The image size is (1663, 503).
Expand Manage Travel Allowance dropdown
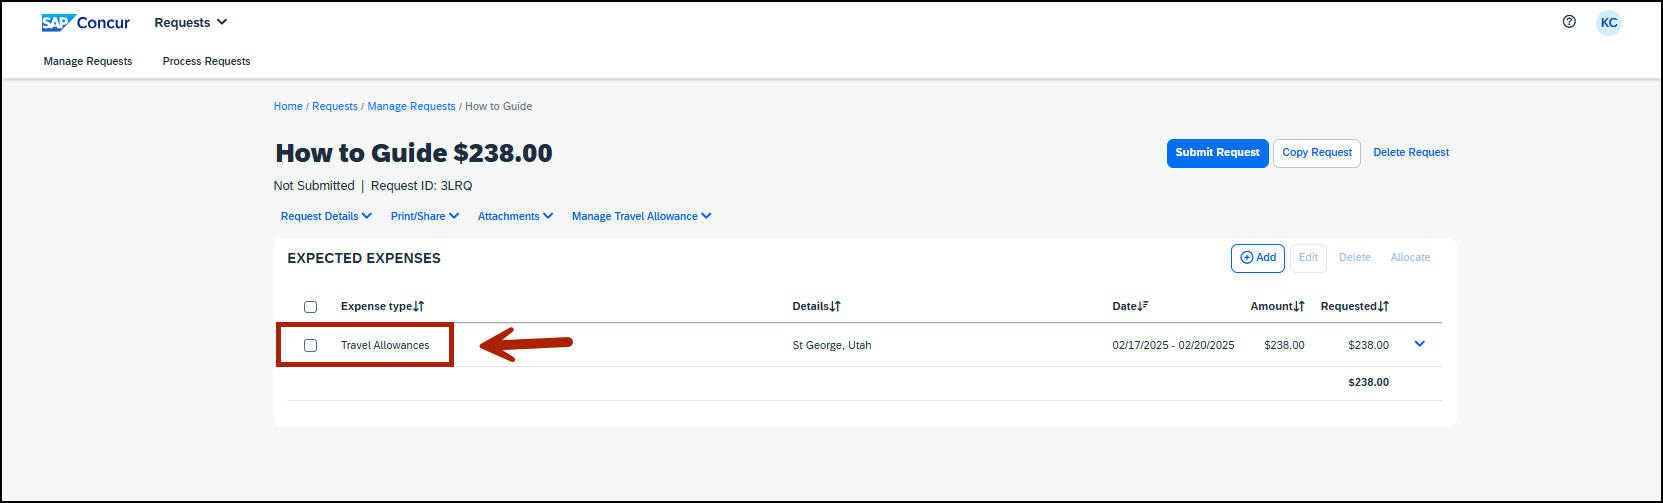point(641,216)
